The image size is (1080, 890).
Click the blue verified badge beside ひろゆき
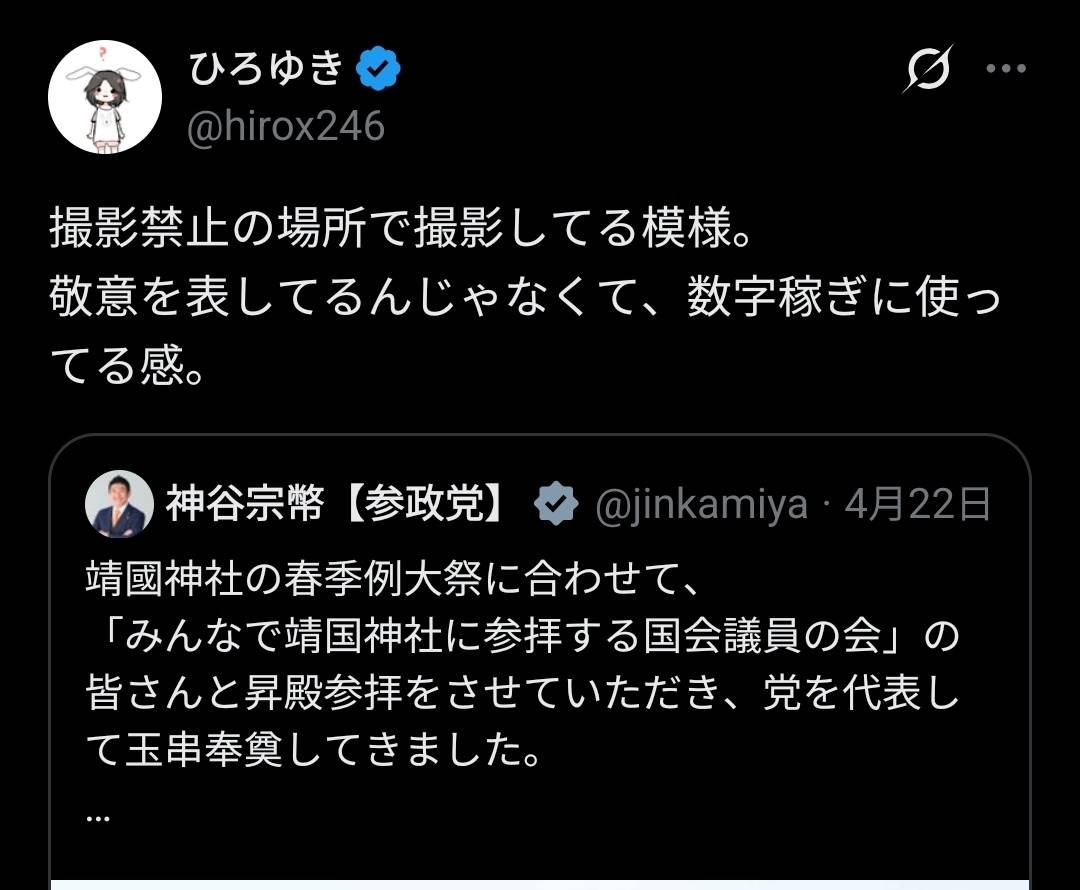coord(380,68)
